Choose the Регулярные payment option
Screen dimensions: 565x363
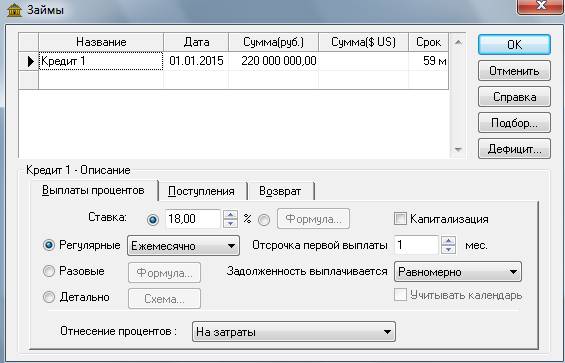[x=49, y=245]
